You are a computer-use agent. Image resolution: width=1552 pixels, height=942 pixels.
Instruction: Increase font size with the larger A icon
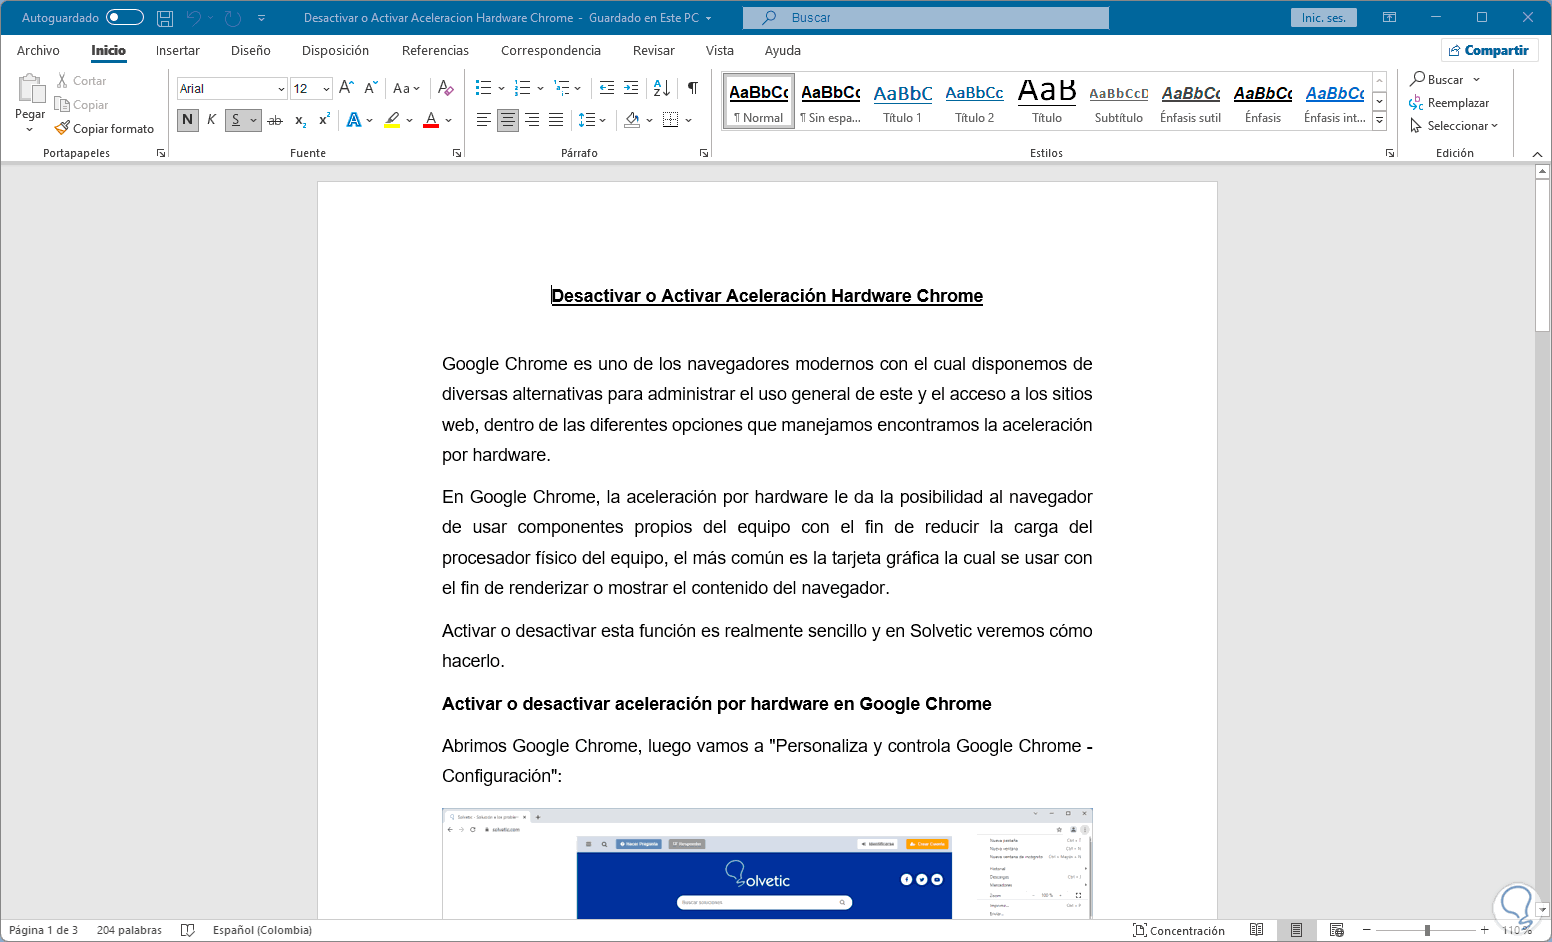346,88
